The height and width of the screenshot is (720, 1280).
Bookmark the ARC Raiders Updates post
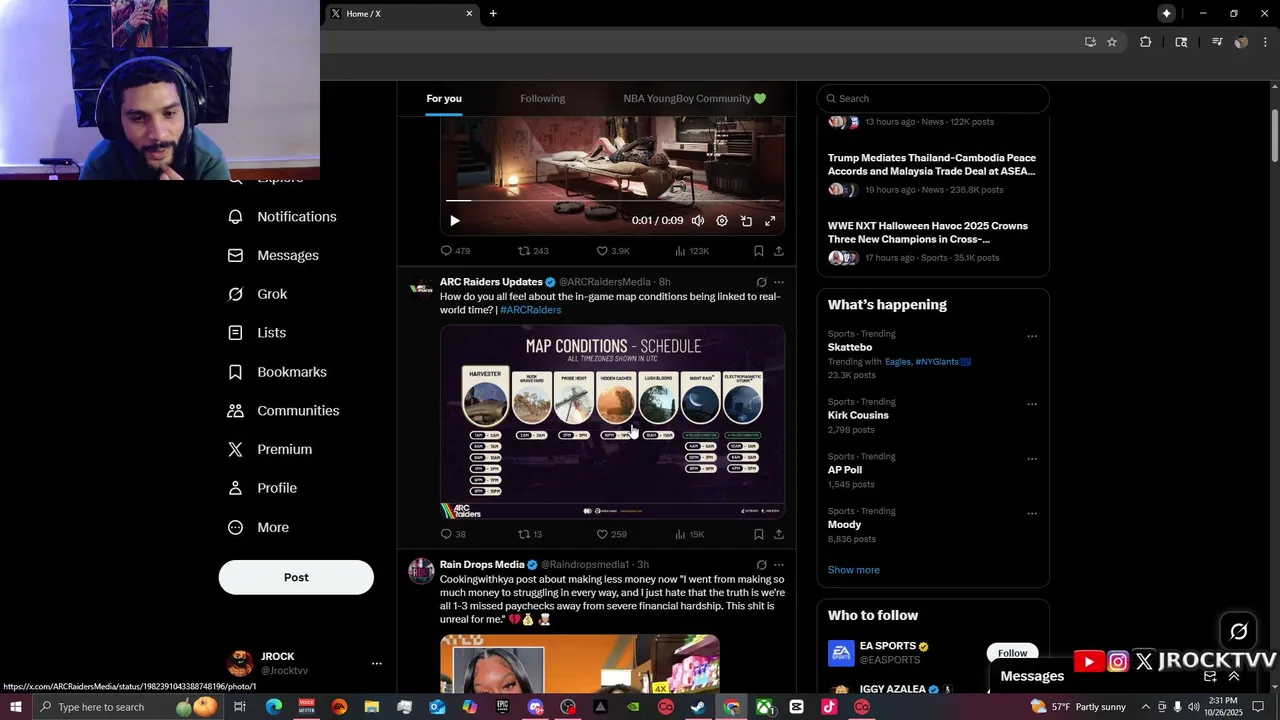pos(759,534)
